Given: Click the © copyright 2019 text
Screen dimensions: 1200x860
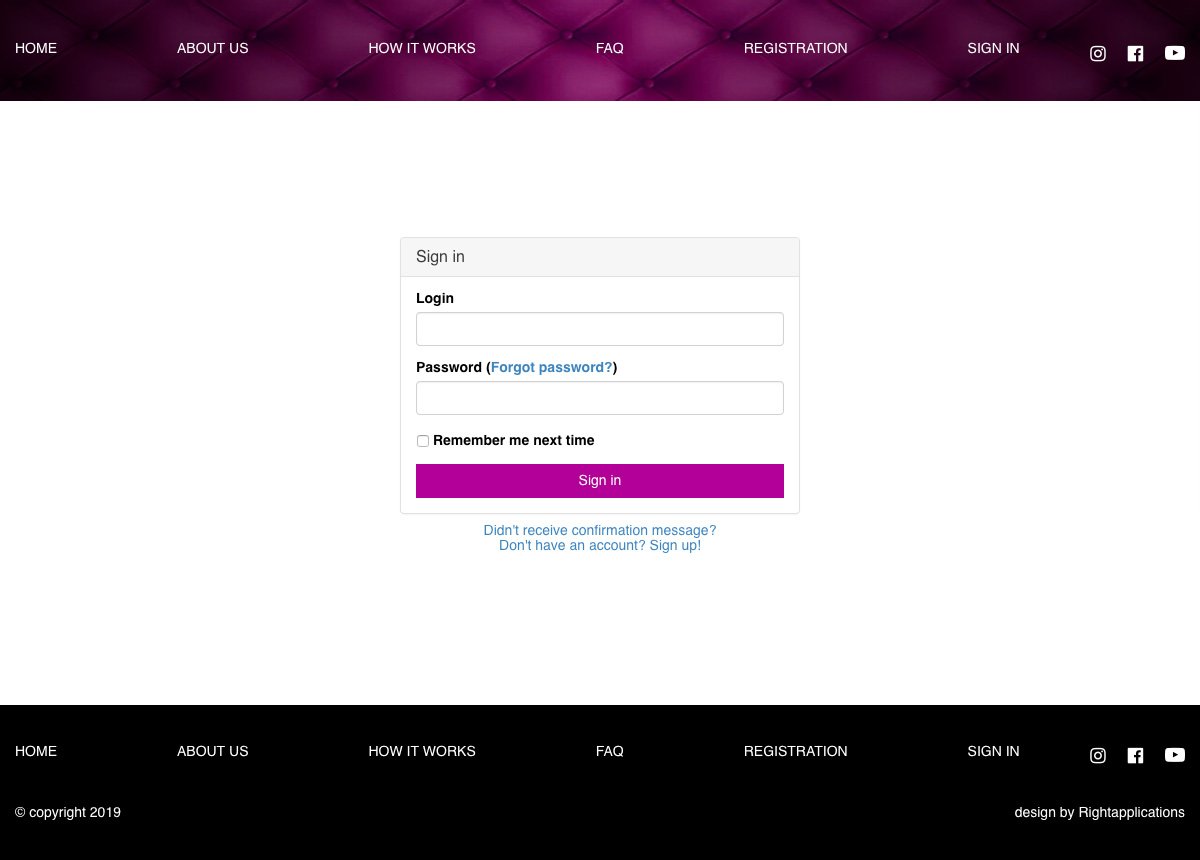Looking at the screenshot, I should click(68, 812).
